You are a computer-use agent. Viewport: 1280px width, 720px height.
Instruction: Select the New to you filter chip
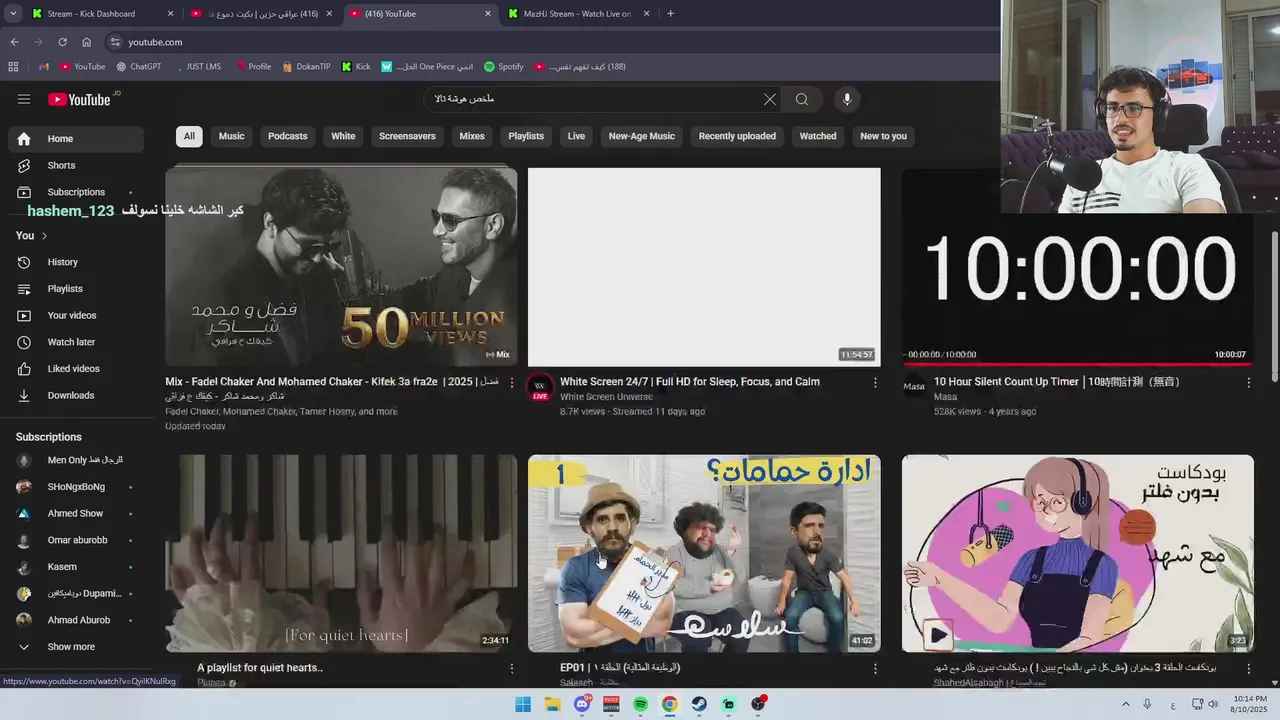coord(883,136)
